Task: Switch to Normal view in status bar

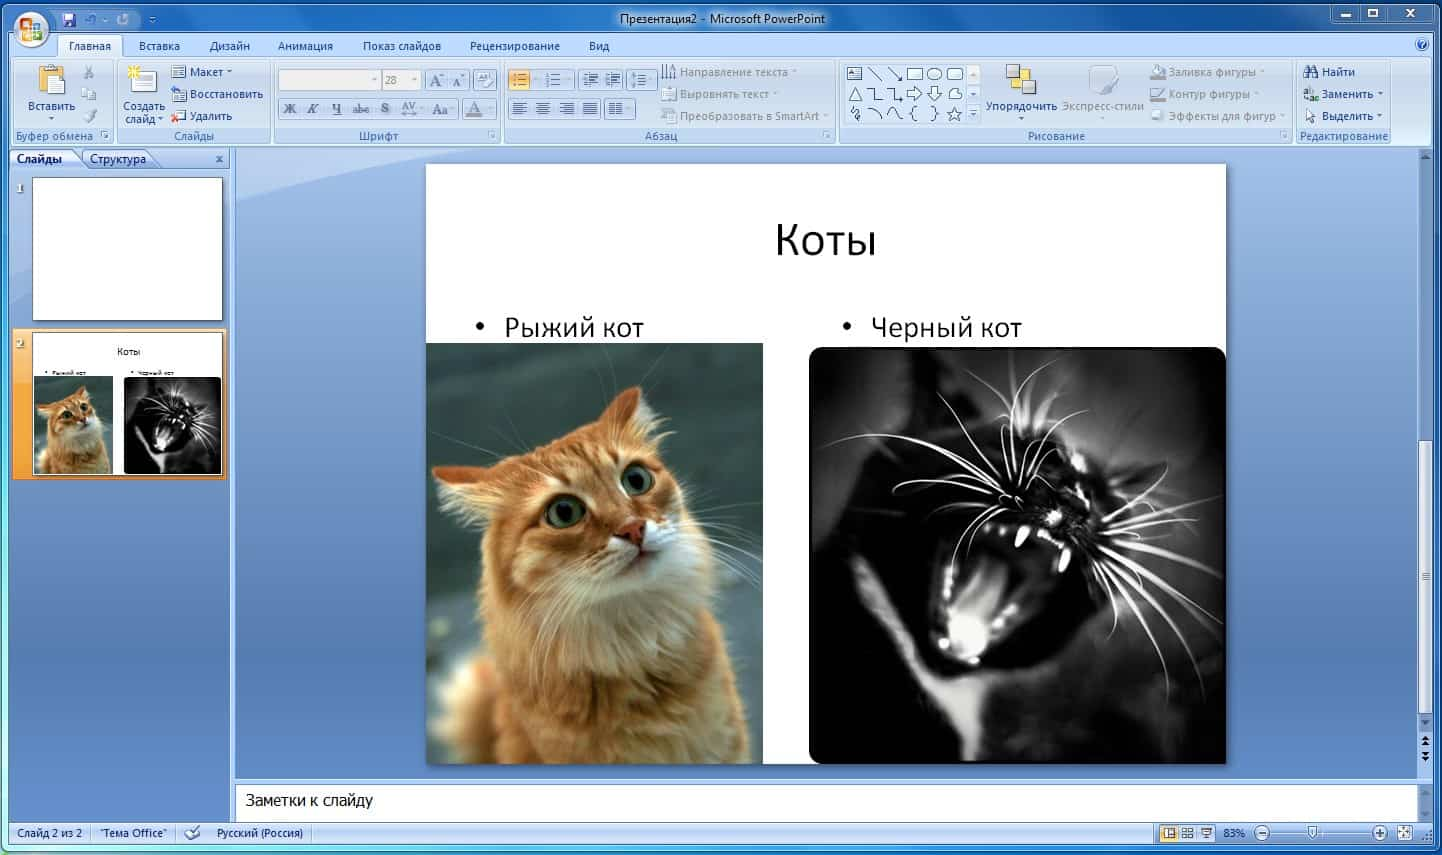Action: click(1169, 833)
